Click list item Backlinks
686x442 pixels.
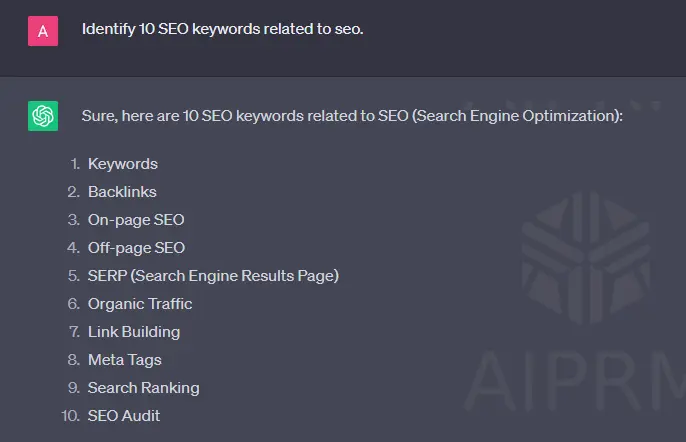122,192
